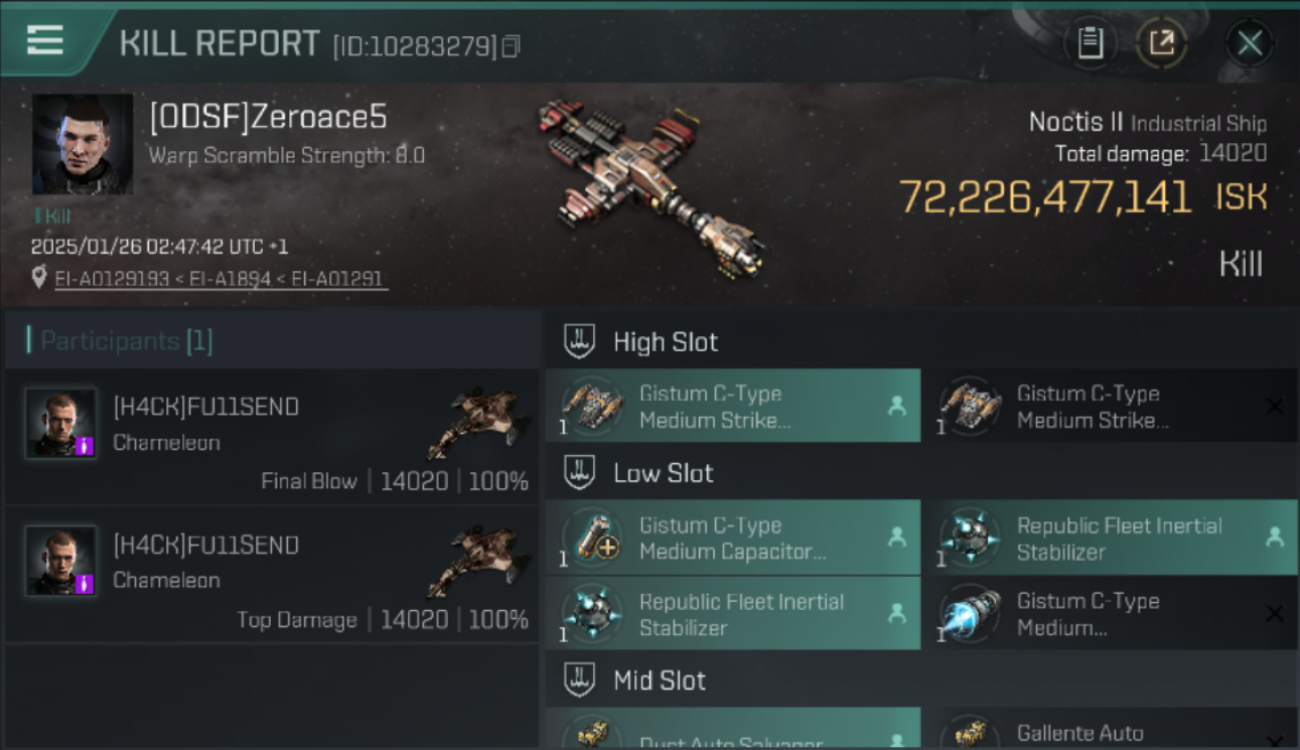Click [ODSF]Zeroace5 victim name
Image resolution: width=1300 pixels, height=750 pixels.
(267, 117)
